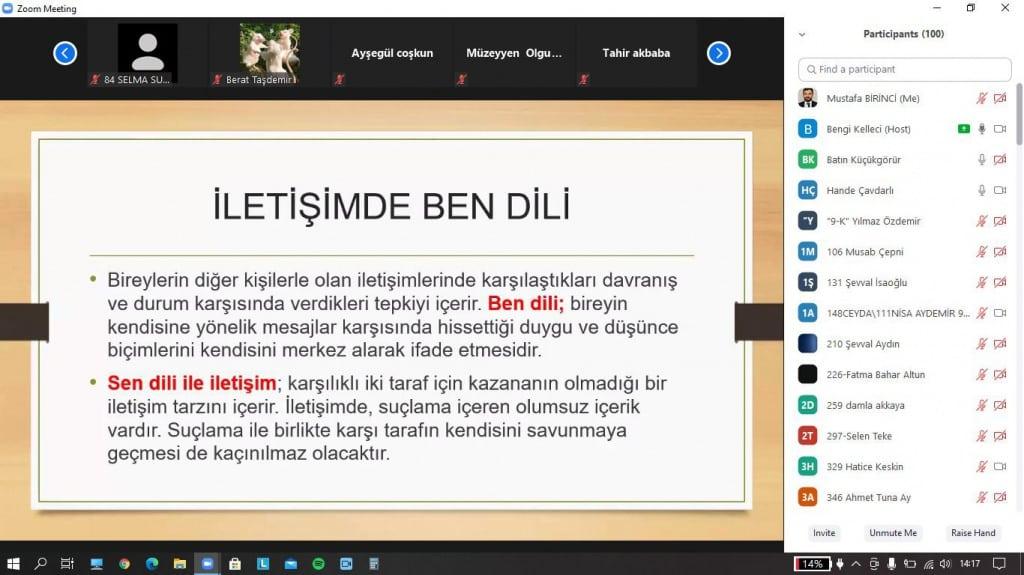The image size is (1024, 575).
Task: Click the disabled camera icon for 297-Selen Teke
Action: [x=999, y=436]
